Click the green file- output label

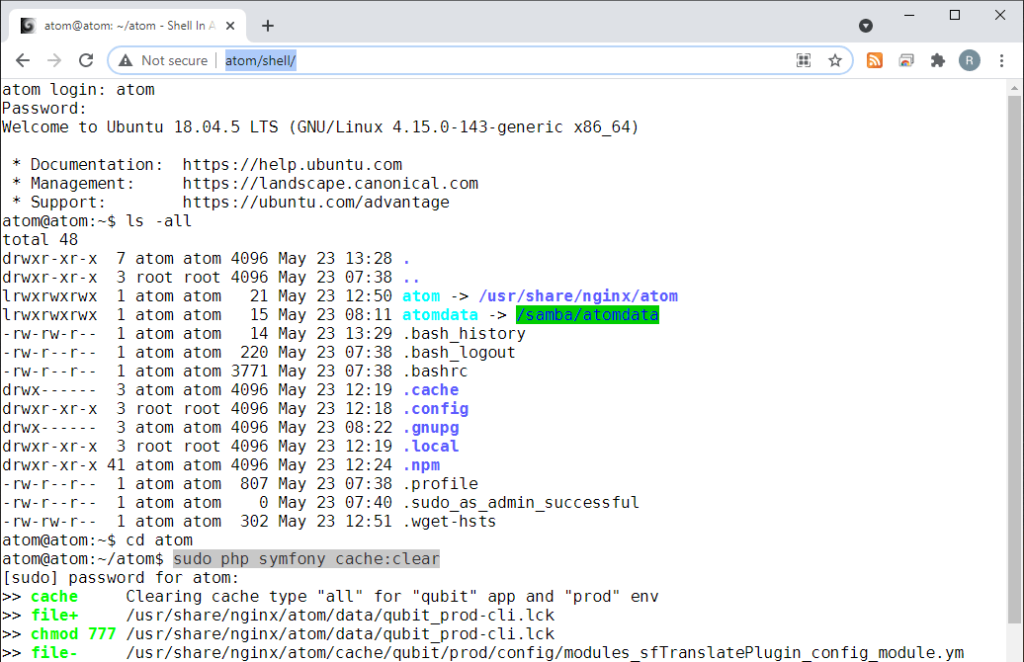(54, 653)
